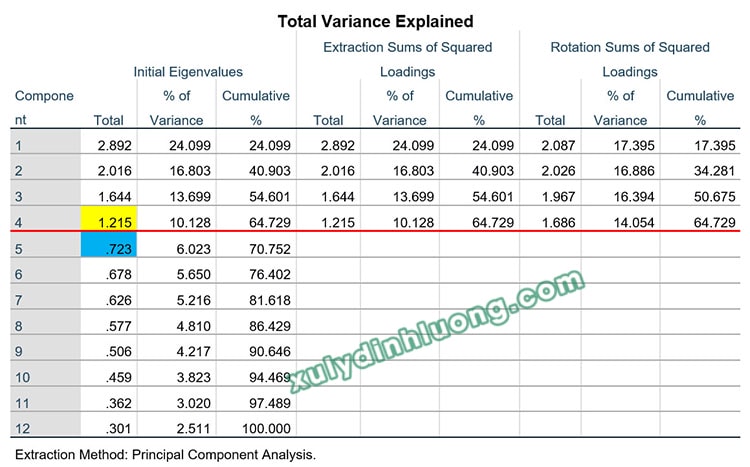
Task: Select component row label 12
Action: click(22, 428)
